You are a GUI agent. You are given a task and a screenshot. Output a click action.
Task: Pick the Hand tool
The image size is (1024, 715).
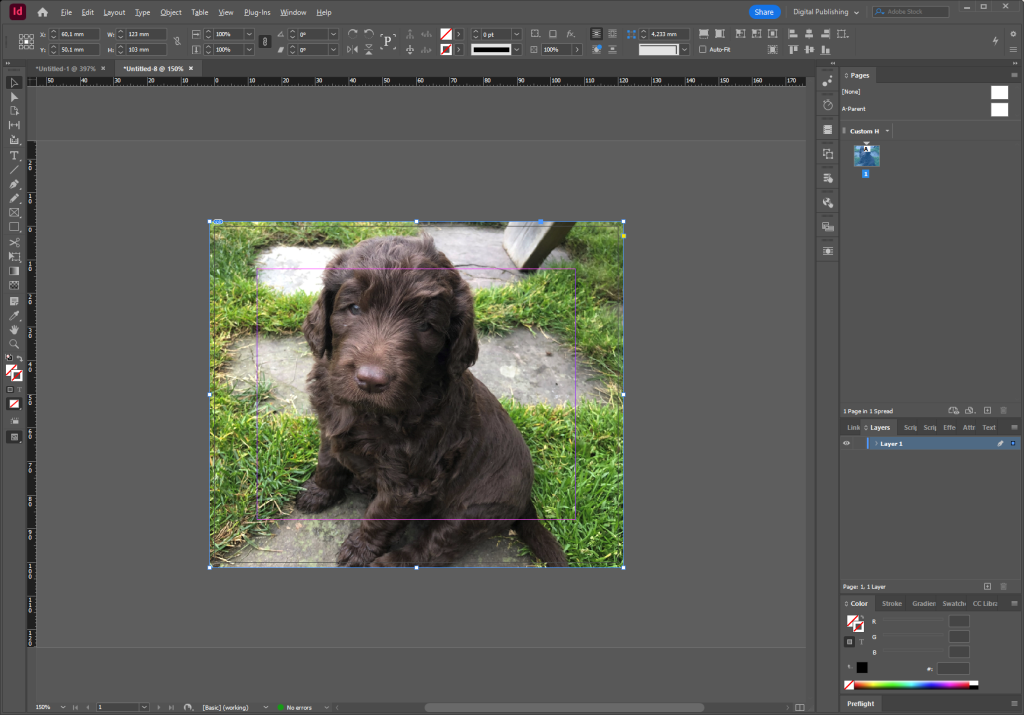point(14,329)
